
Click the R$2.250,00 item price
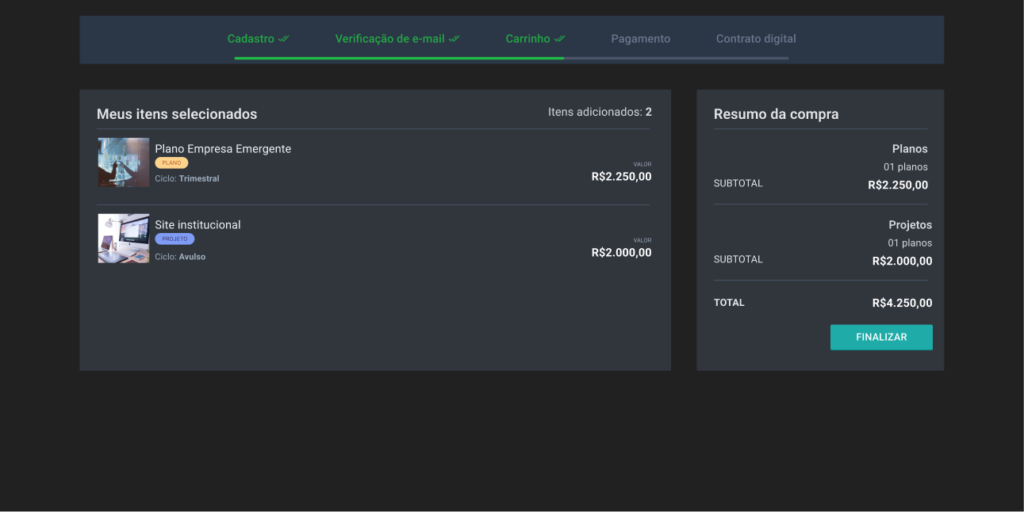point(621,176)
